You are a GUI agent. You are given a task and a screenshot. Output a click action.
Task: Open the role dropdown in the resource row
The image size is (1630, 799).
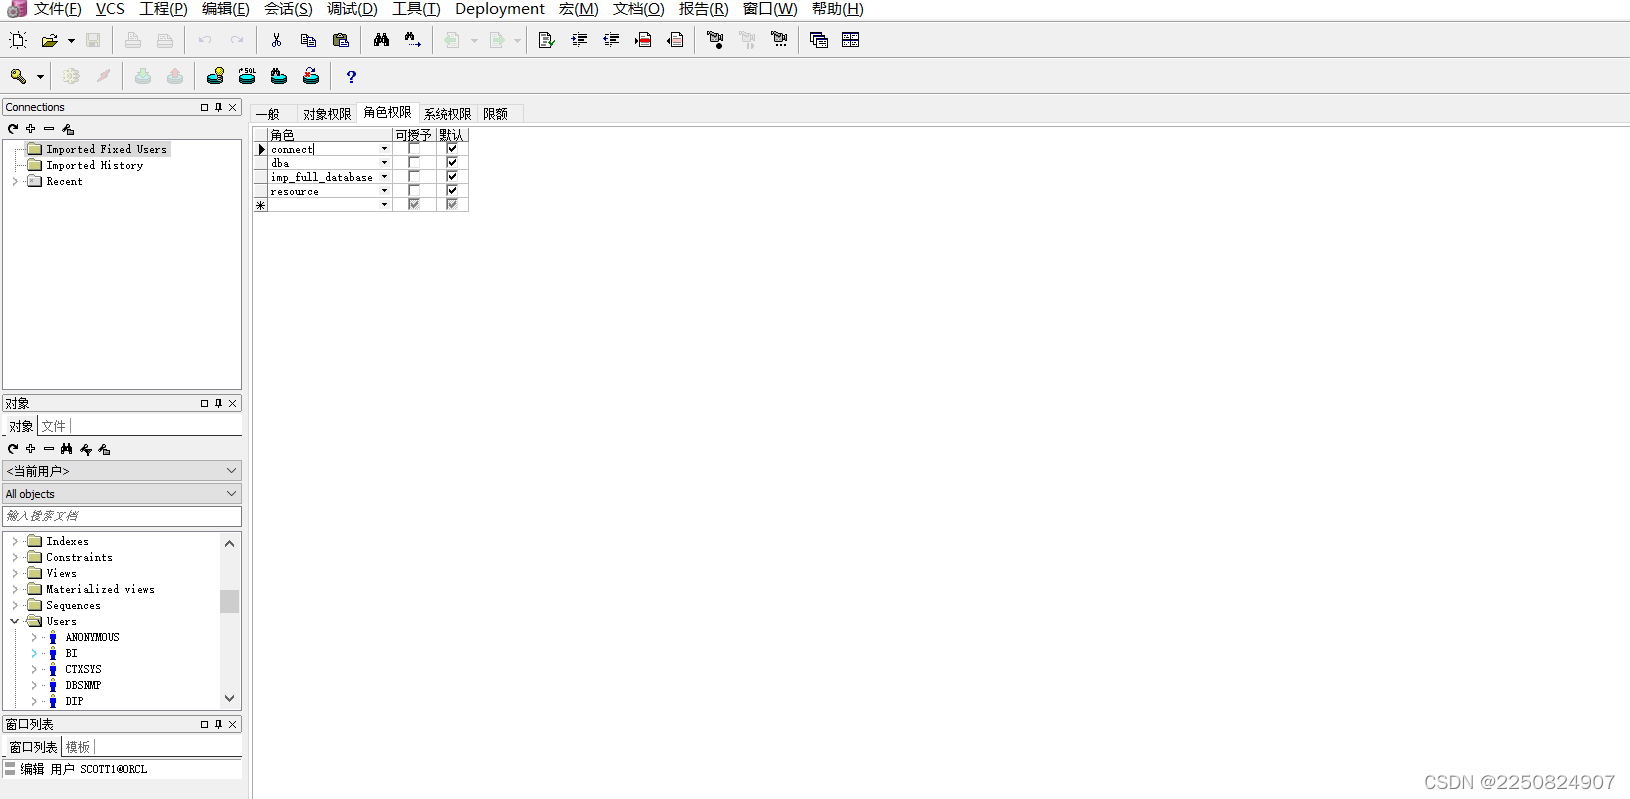pyautogui.click(x=384, y=191)
